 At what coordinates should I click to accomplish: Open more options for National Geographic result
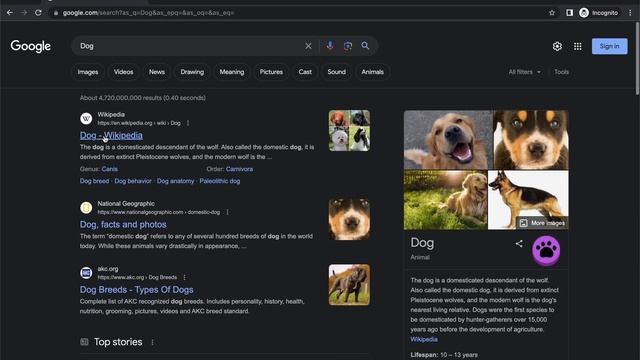(x=227, y=212)
